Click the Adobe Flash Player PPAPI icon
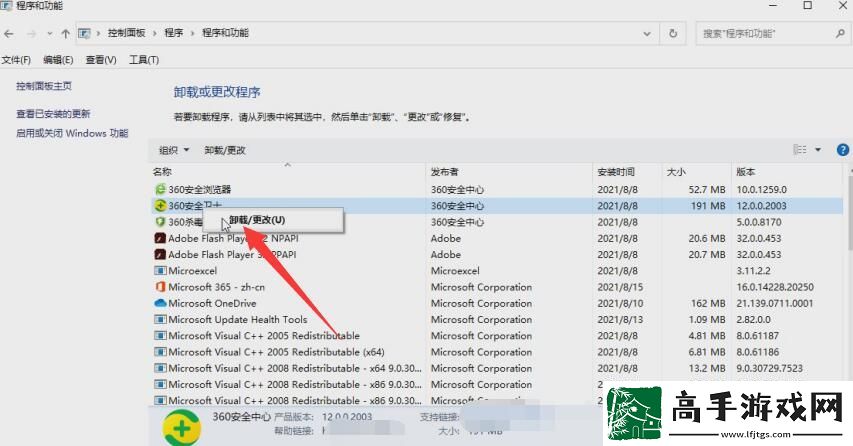This screenshot has width=853, height=446. tap(160, 255)
